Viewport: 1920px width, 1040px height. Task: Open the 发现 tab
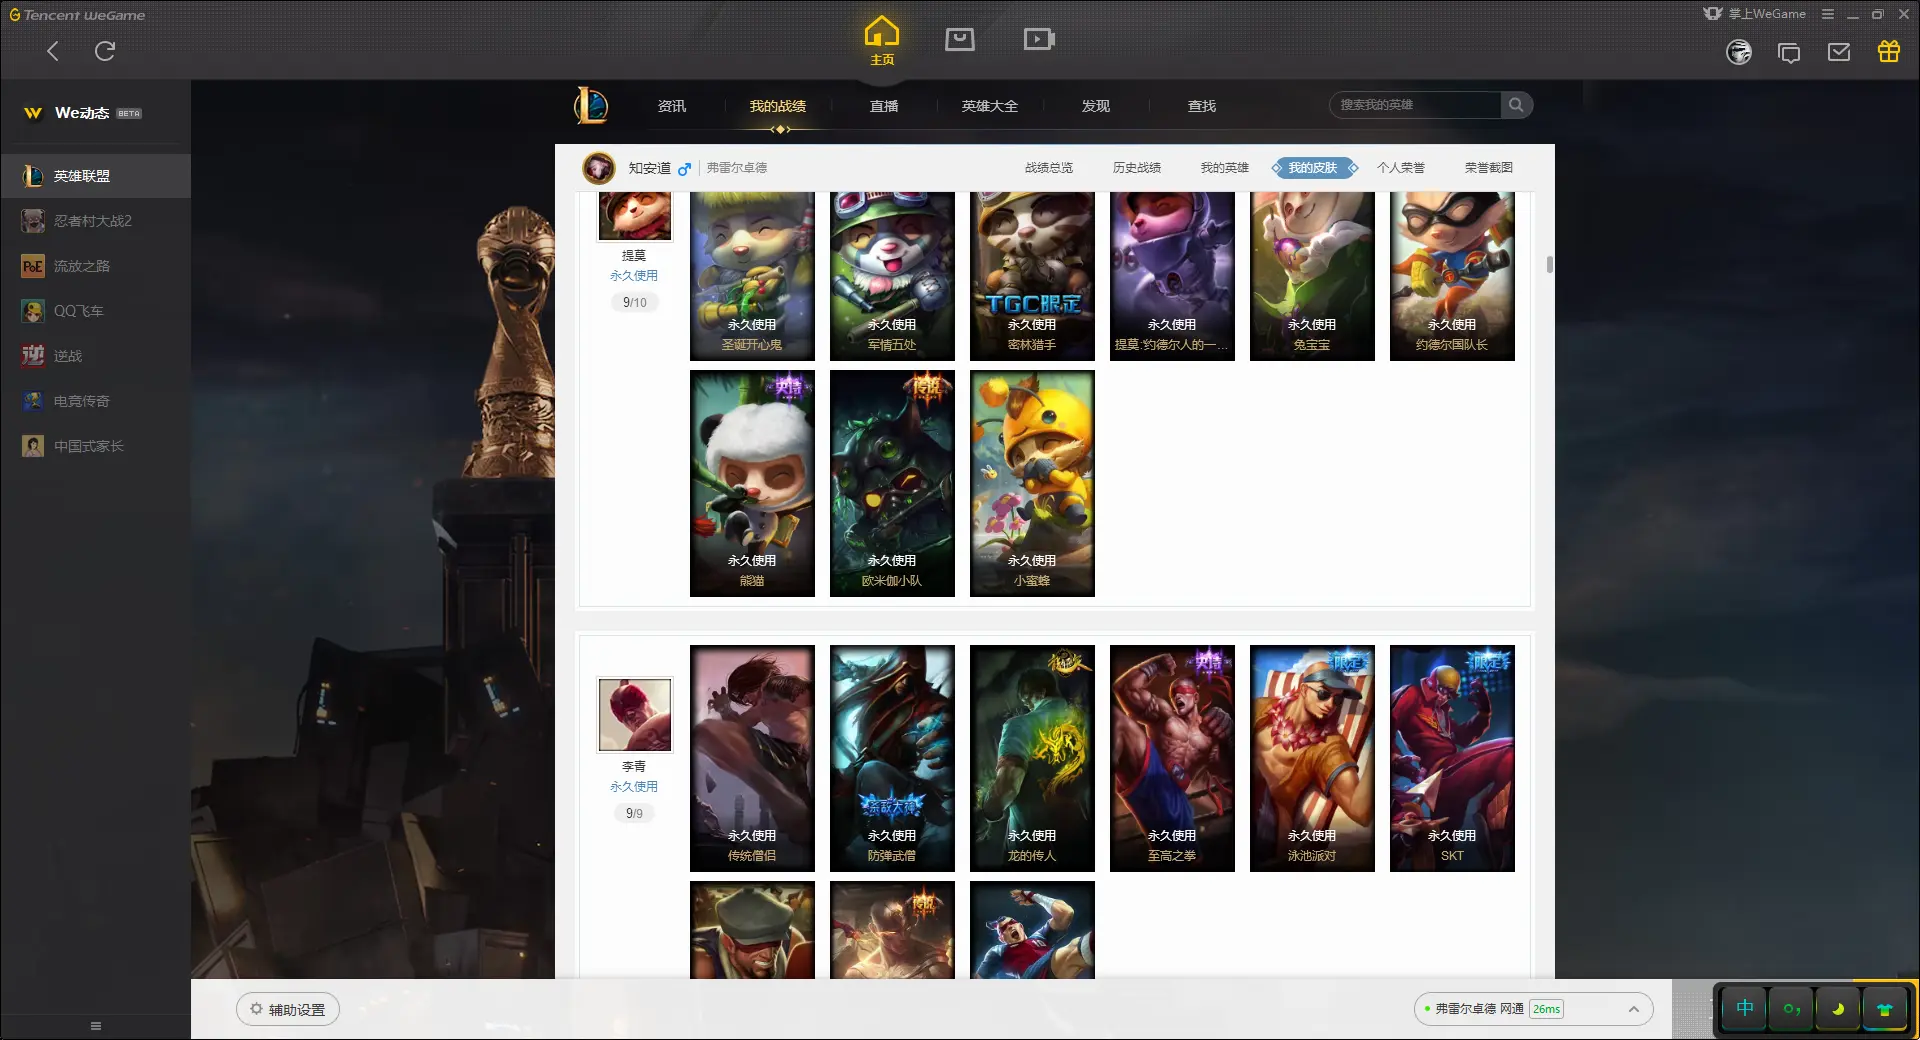tap(1096, 106)
